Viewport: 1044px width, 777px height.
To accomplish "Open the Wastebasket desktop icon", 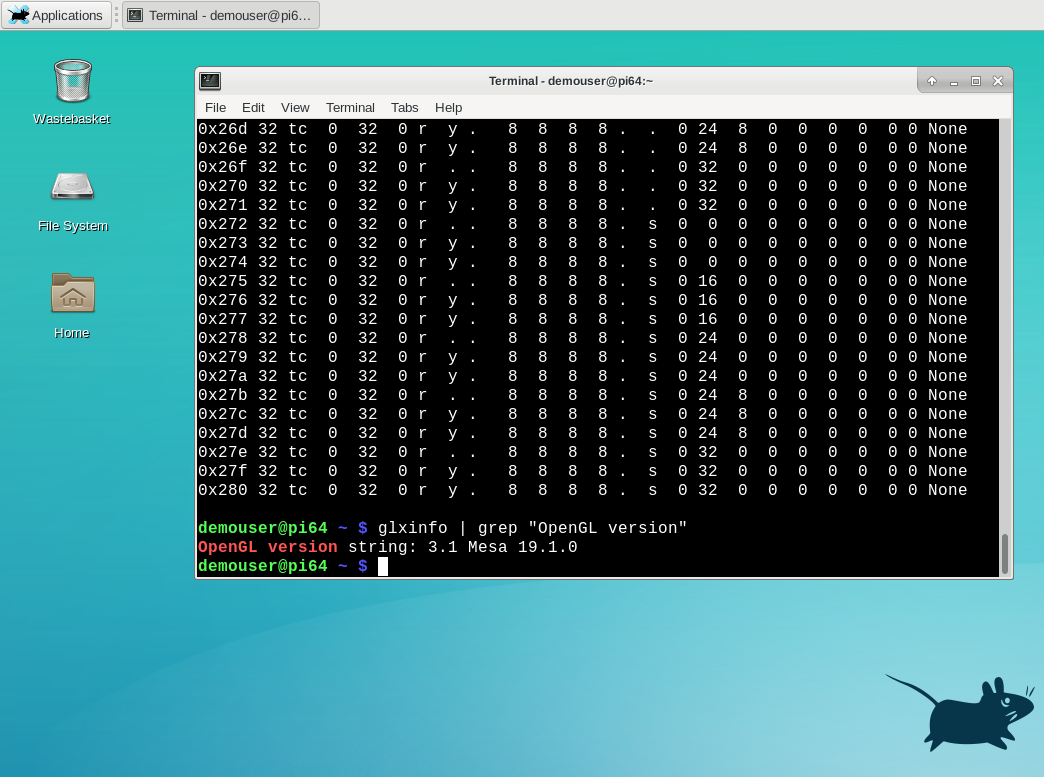I will 72,91.
